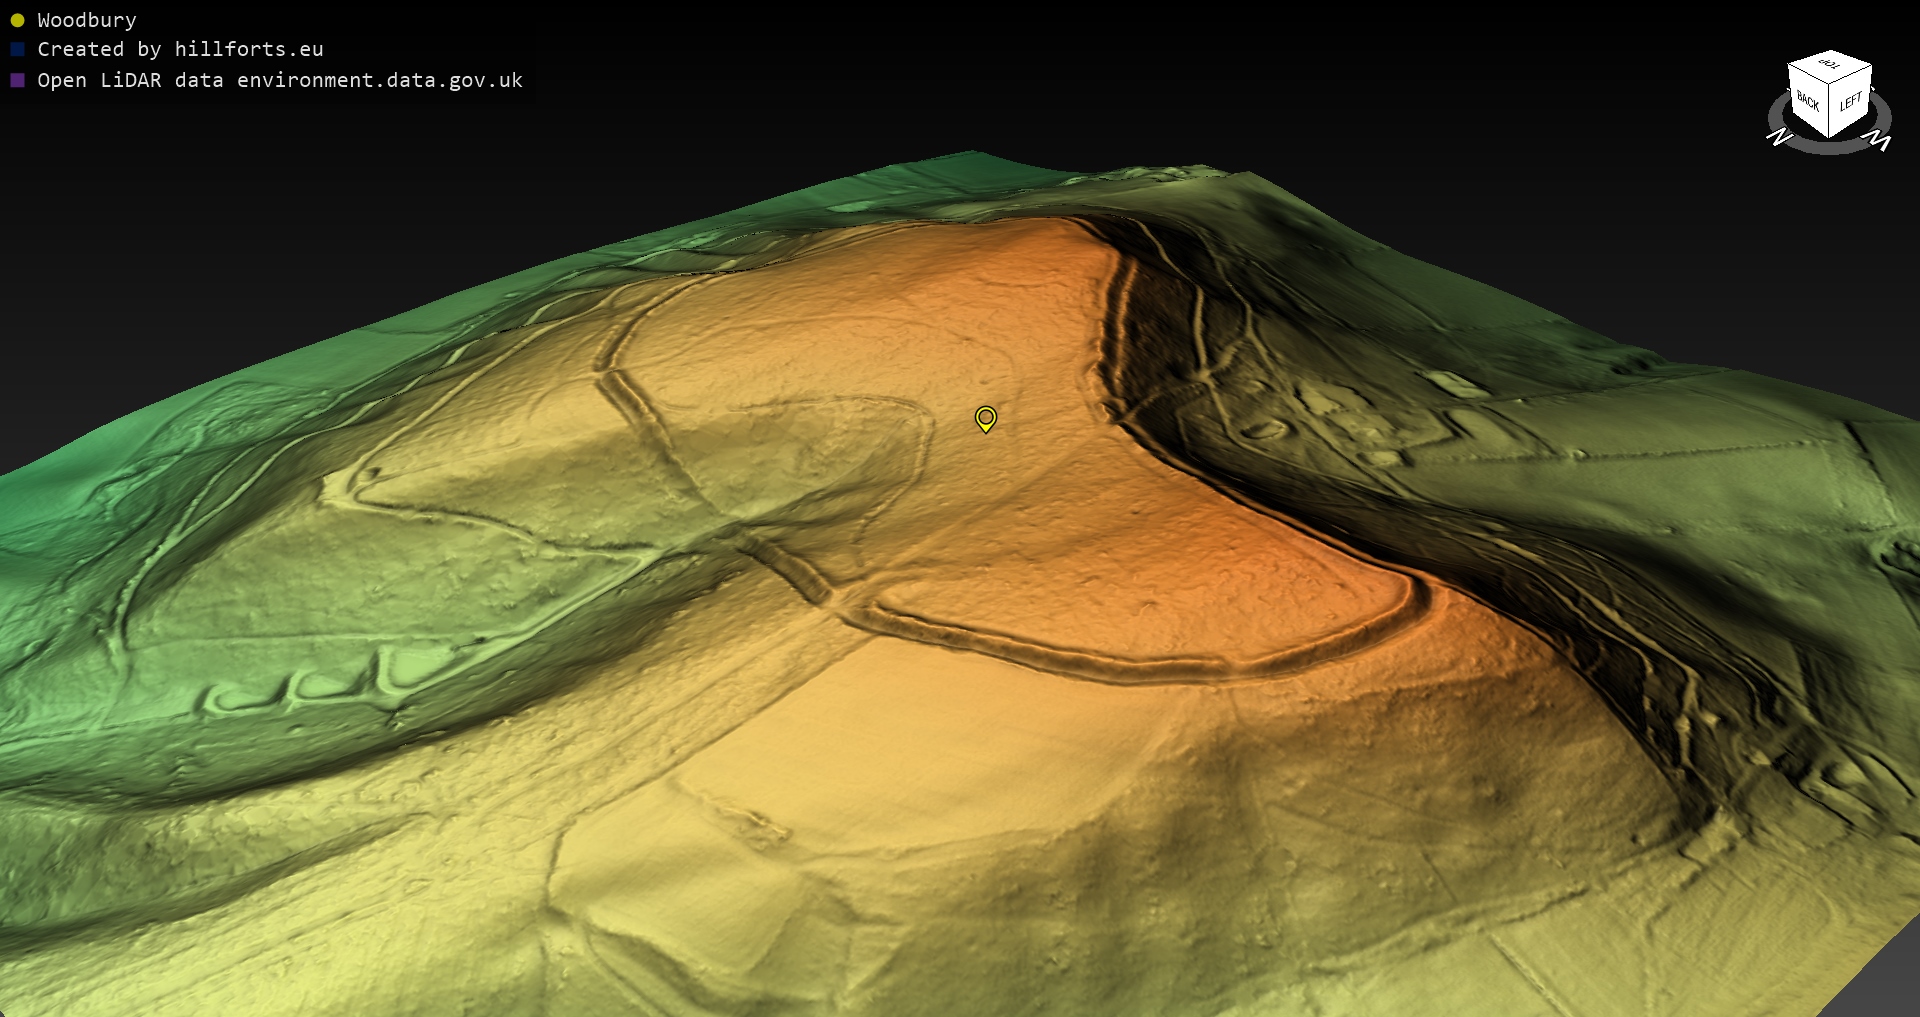Open the hillforts.eu credit text
1920x1017 pixels.
(x=249, y=49)
